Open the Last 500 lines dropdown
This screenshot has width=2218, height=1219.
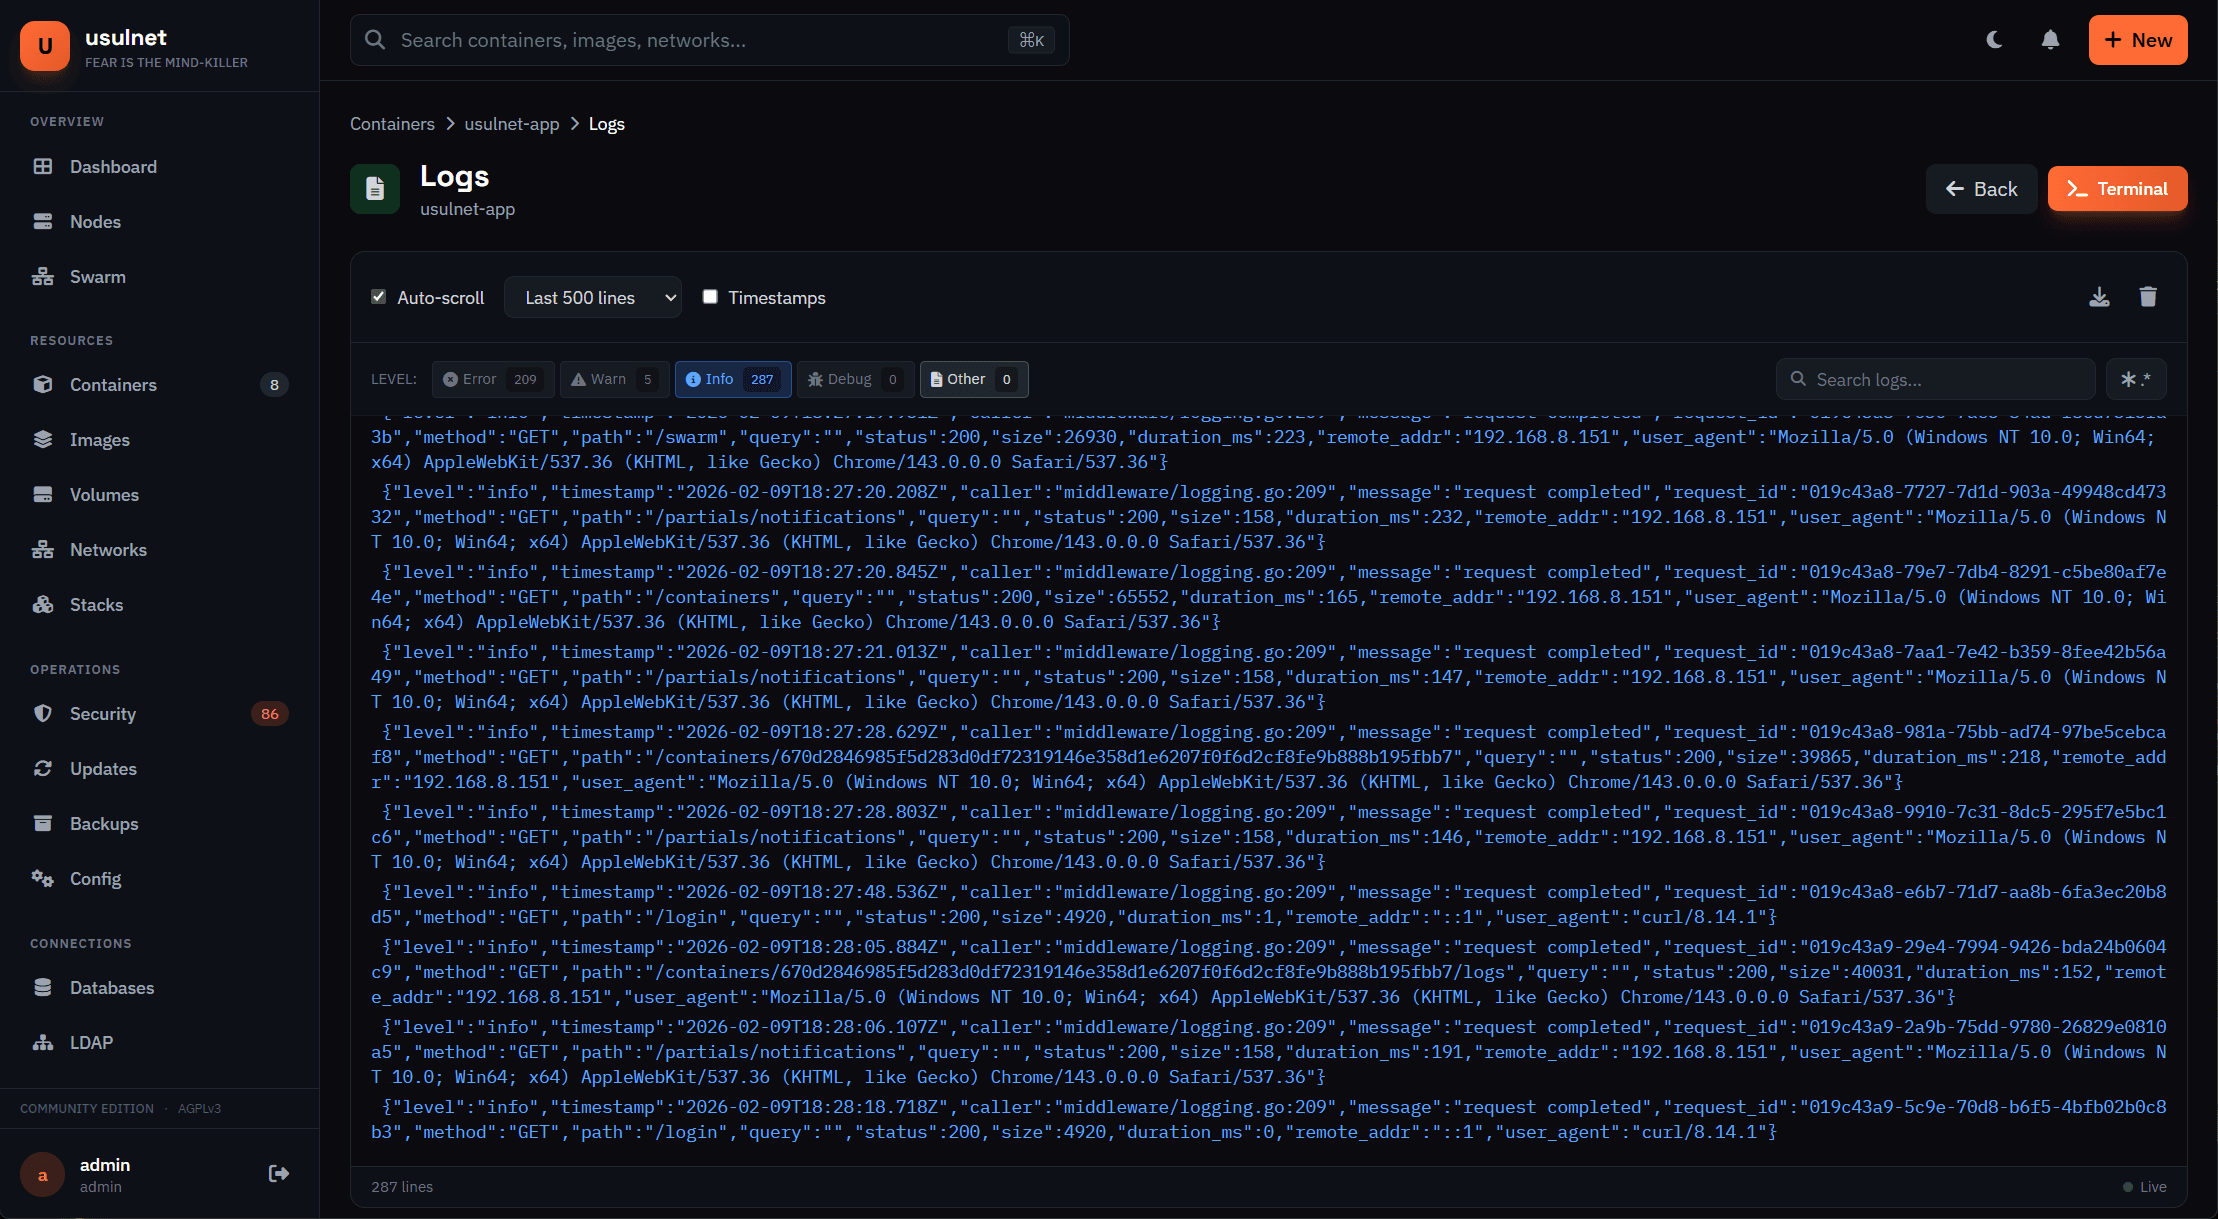tap(592, 297)
